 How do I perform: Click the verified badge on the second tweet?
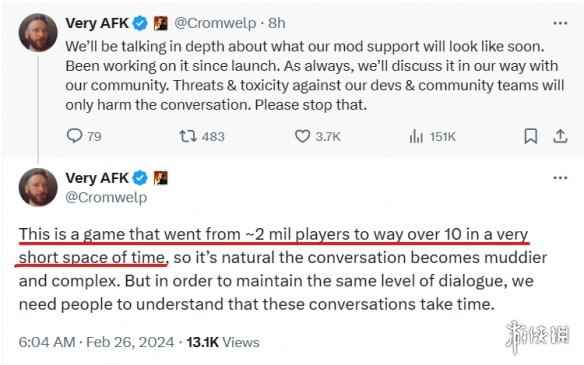tap(140, 178)
